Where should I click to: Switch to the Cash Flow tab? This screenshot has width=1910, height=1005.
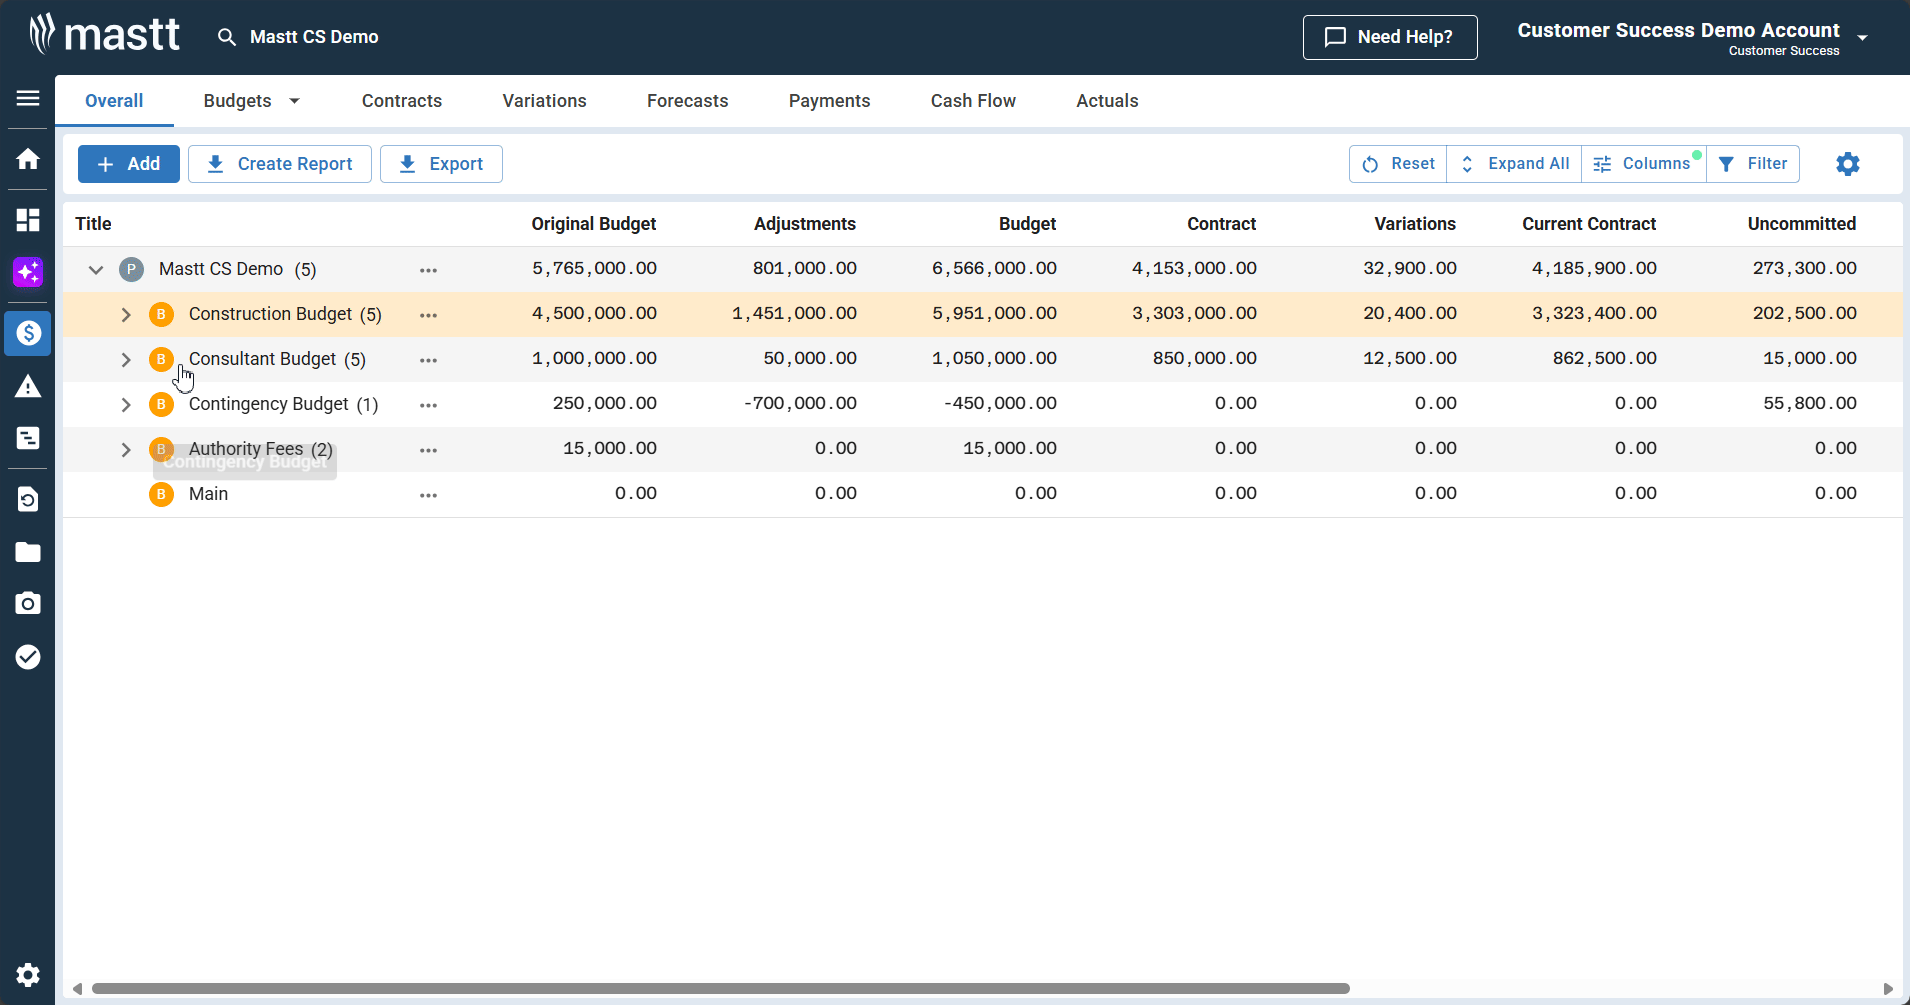point(972,101)
